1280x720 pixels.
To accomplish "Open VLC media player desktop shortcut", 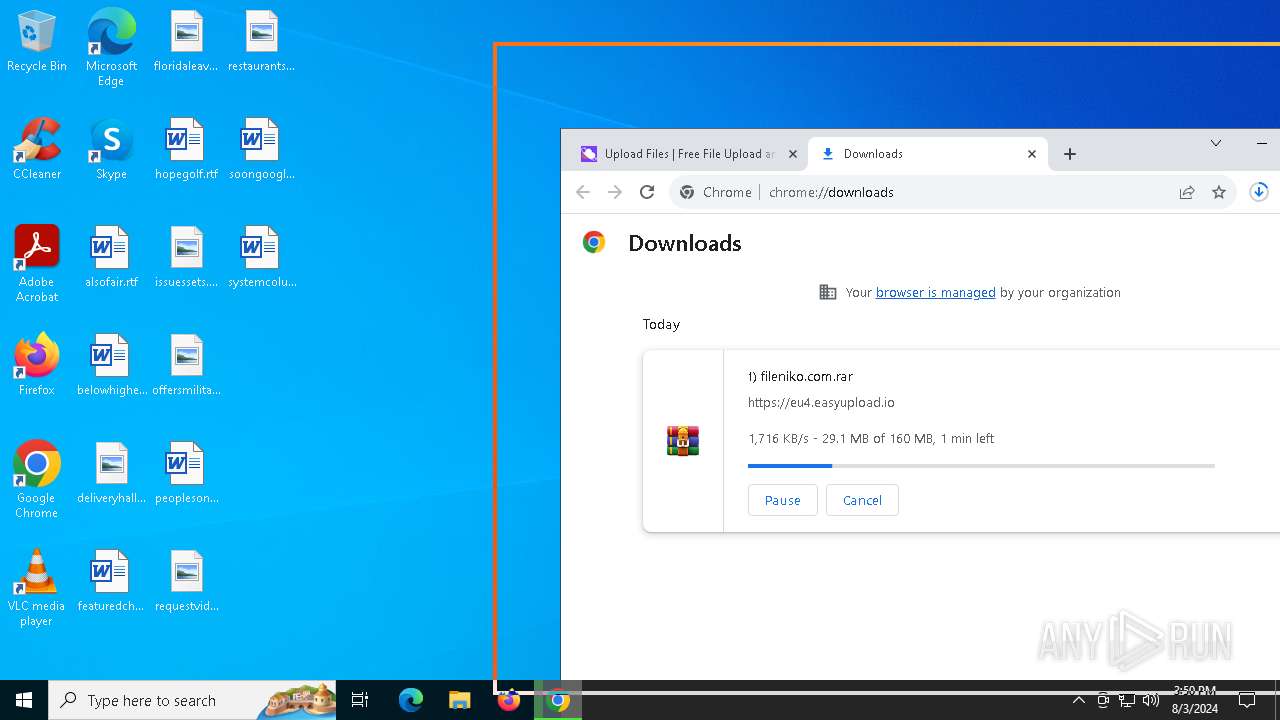I will click(37, 588).
